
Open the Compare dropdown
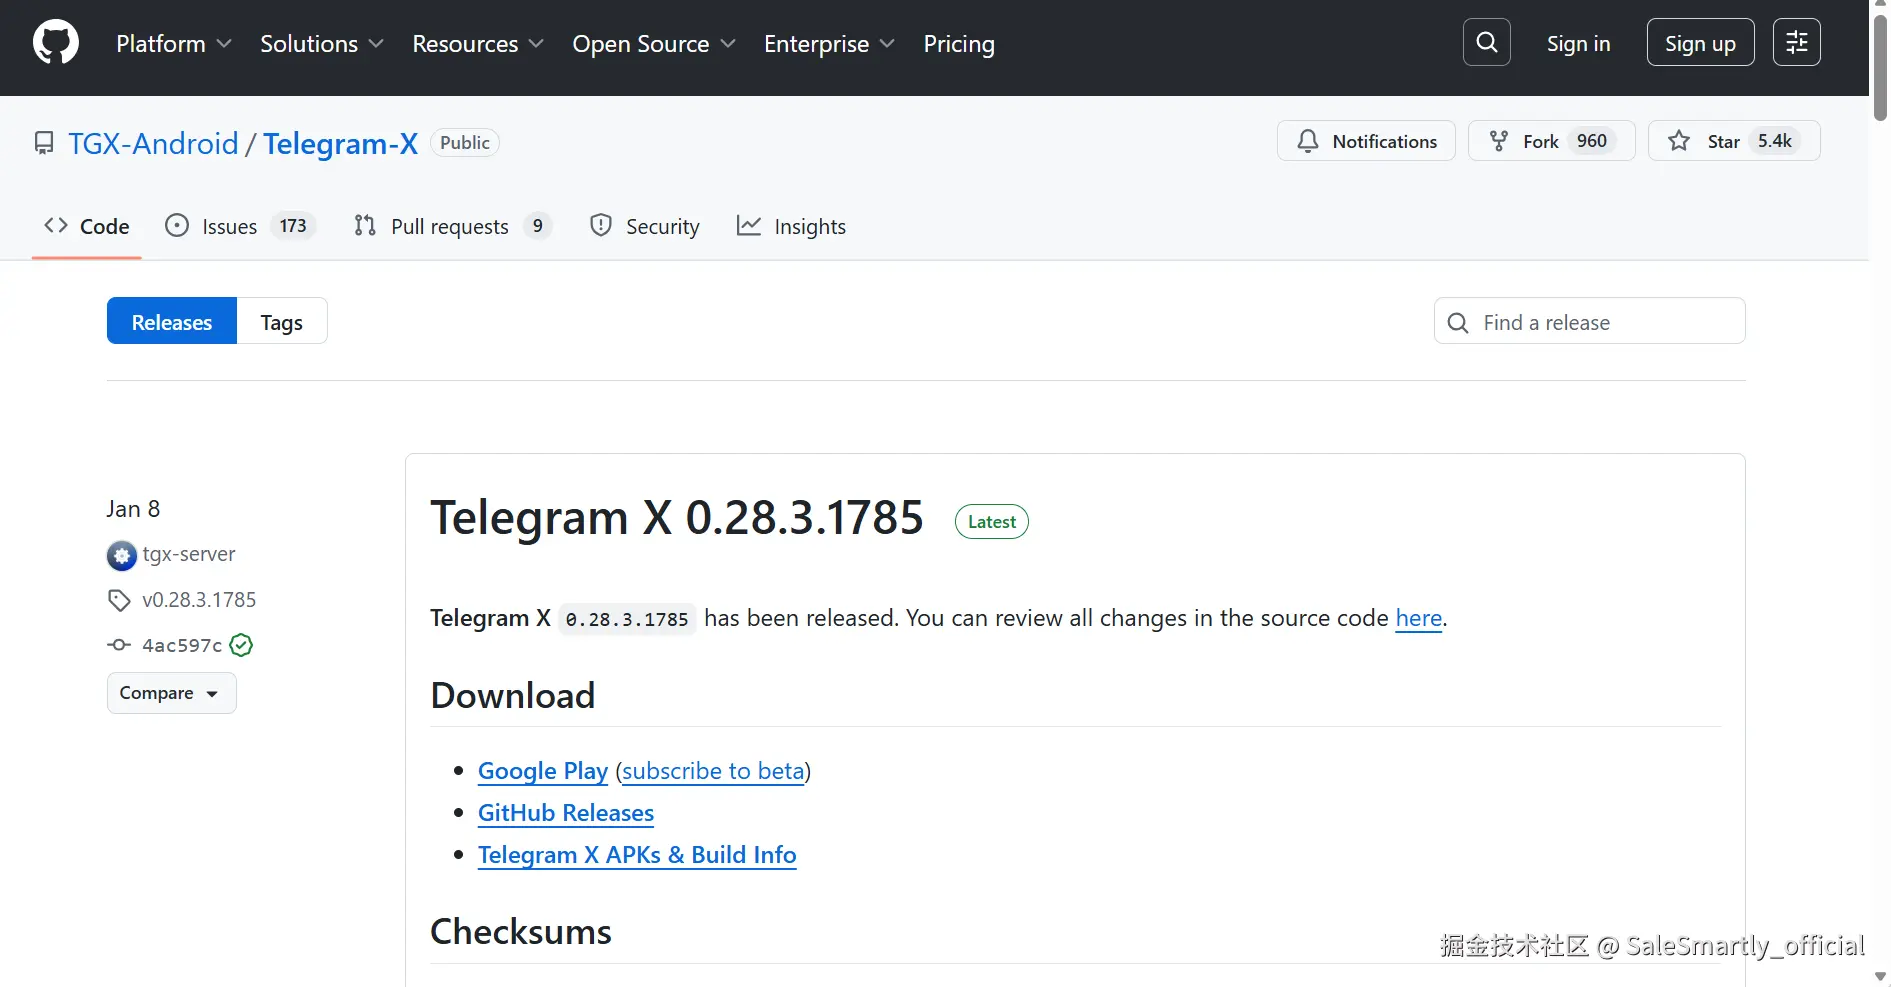pos(171,693)
